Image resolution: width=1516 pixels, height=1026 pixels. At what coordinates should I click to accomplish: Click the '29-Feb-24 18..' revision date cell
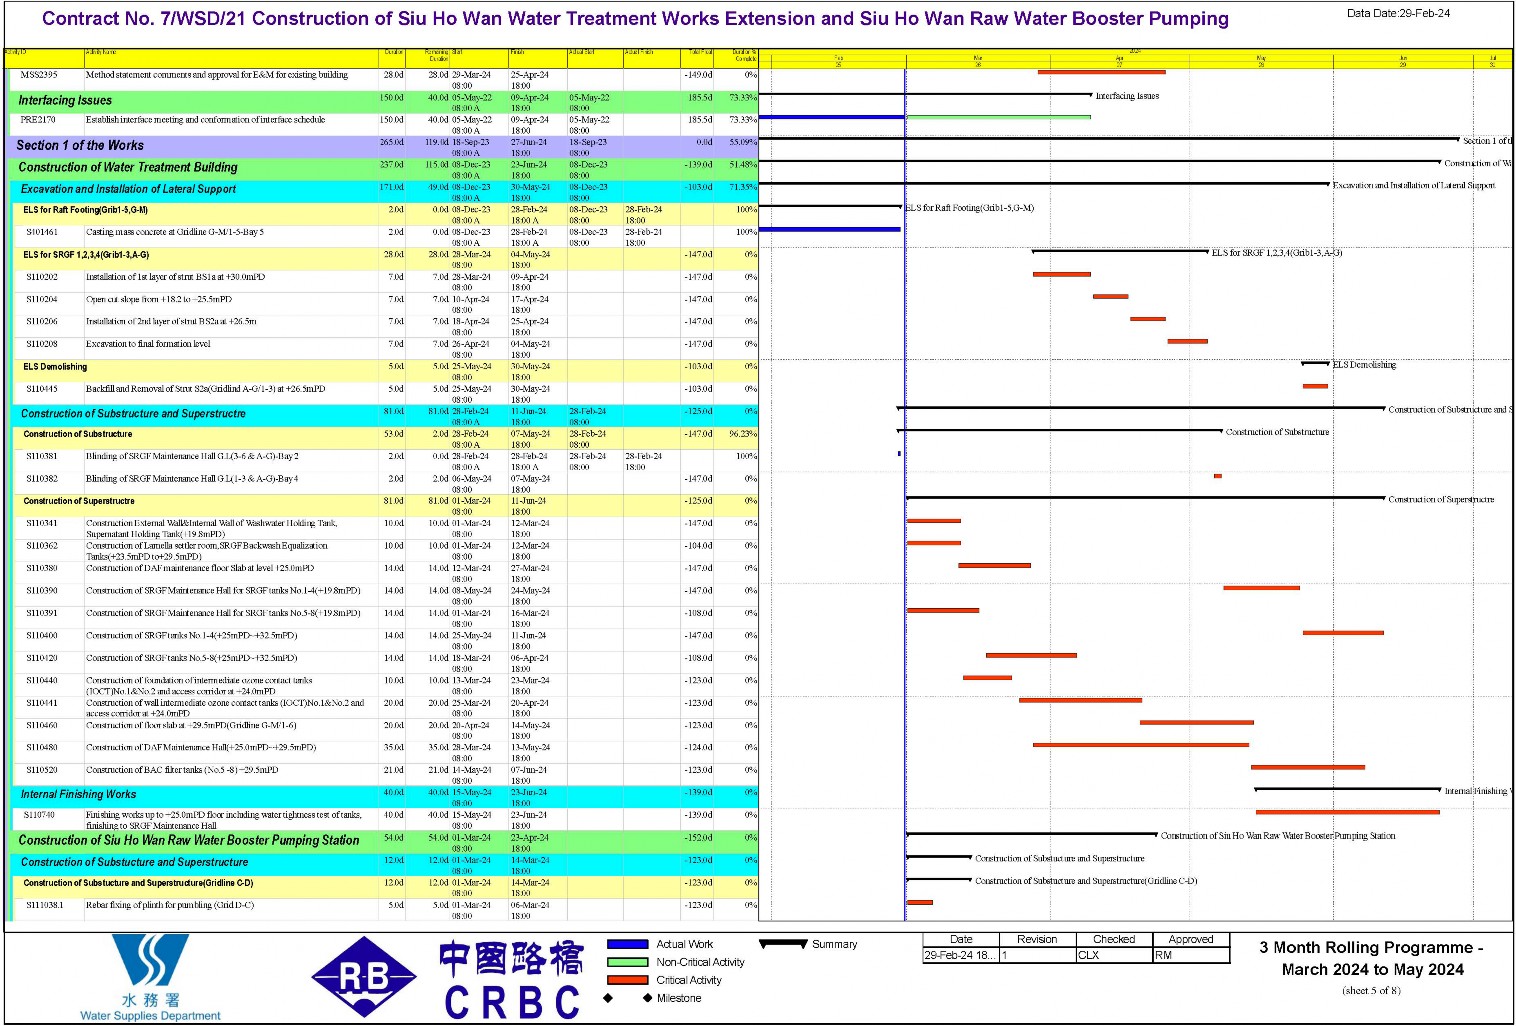[959, 955]
